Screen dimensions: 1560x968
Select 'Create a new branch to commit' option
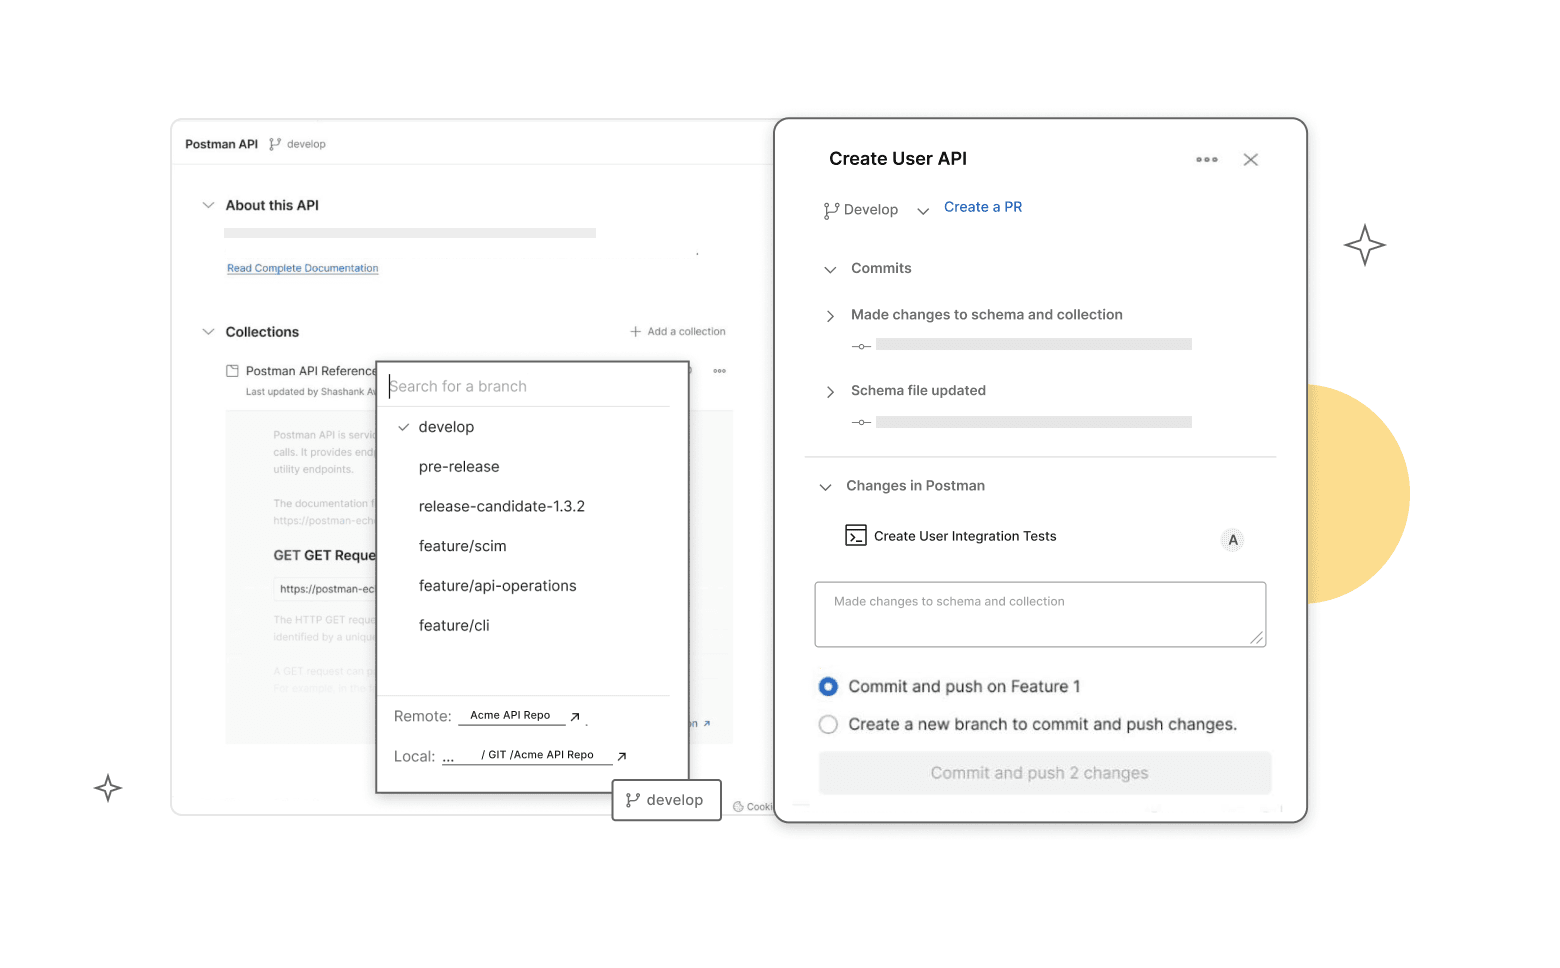pos(828,724)
